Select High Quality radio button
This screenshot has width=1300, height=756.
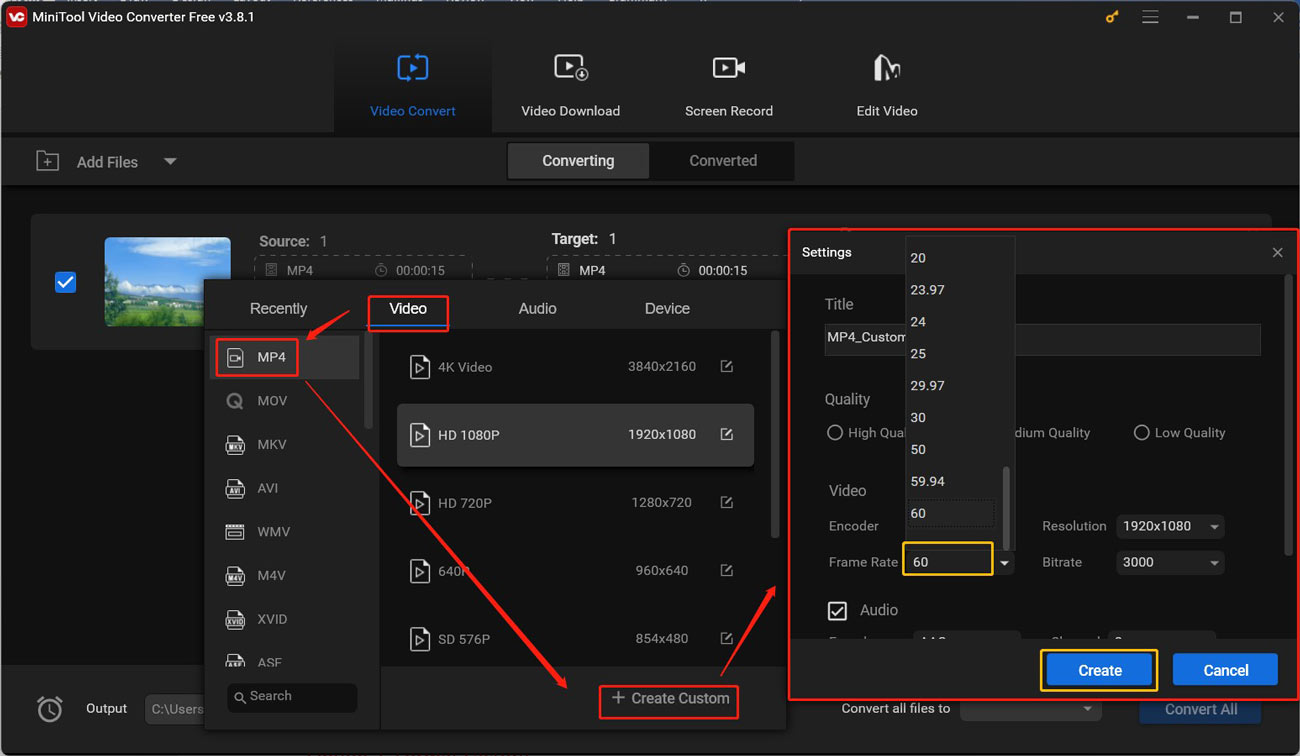pyautogui.click(x=835, y=433)
